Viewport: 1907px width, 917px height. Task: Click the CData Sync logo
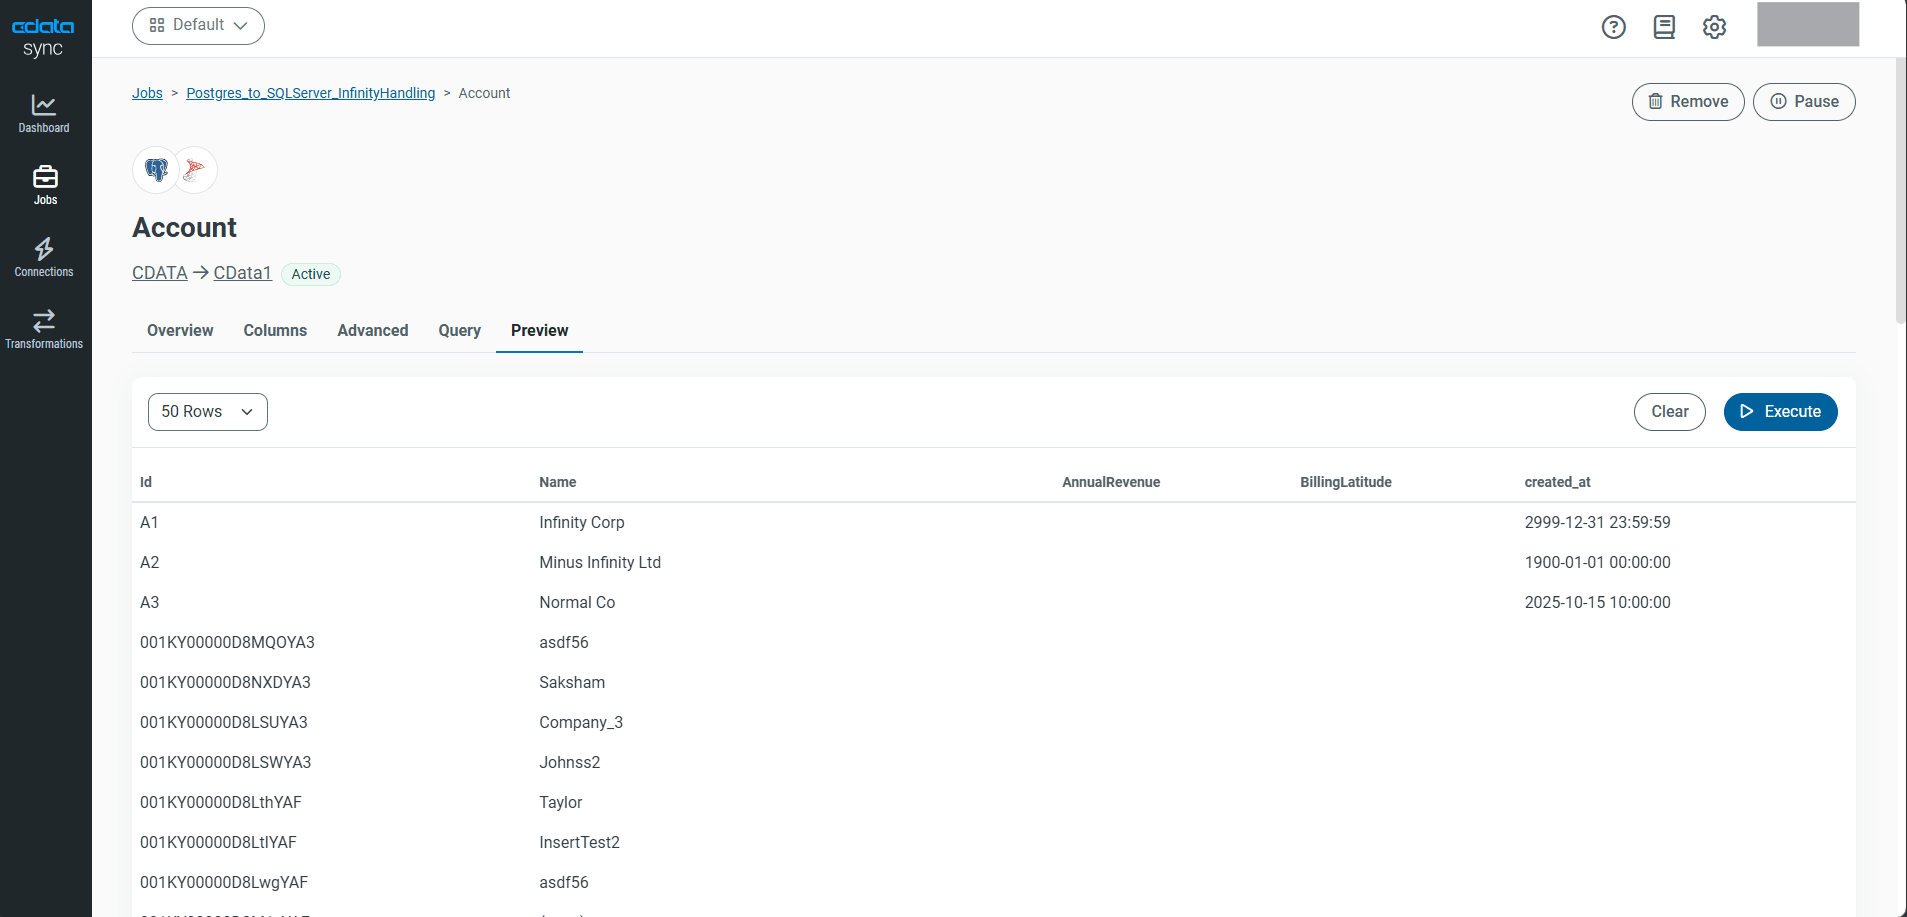[43, 36]
